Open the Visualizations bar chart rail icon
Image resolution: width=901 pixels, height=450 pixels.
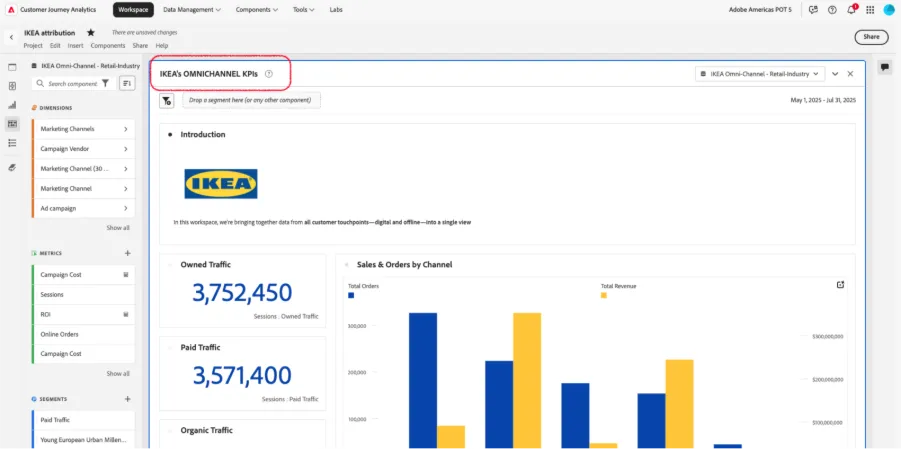[x=12, y=105]
